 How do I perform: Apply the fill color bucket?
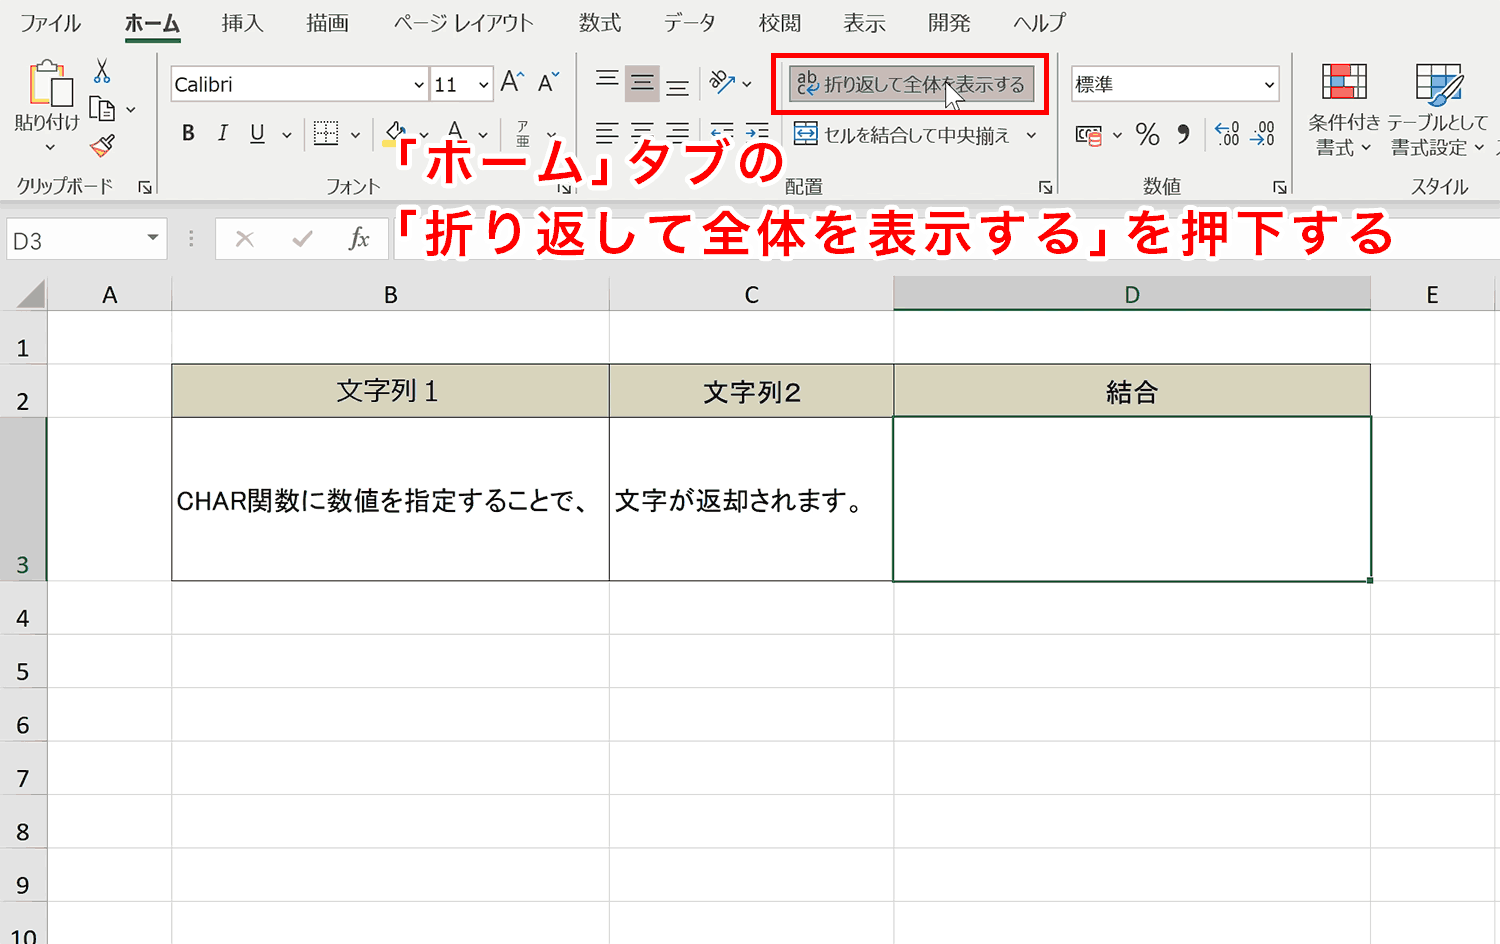395,133
